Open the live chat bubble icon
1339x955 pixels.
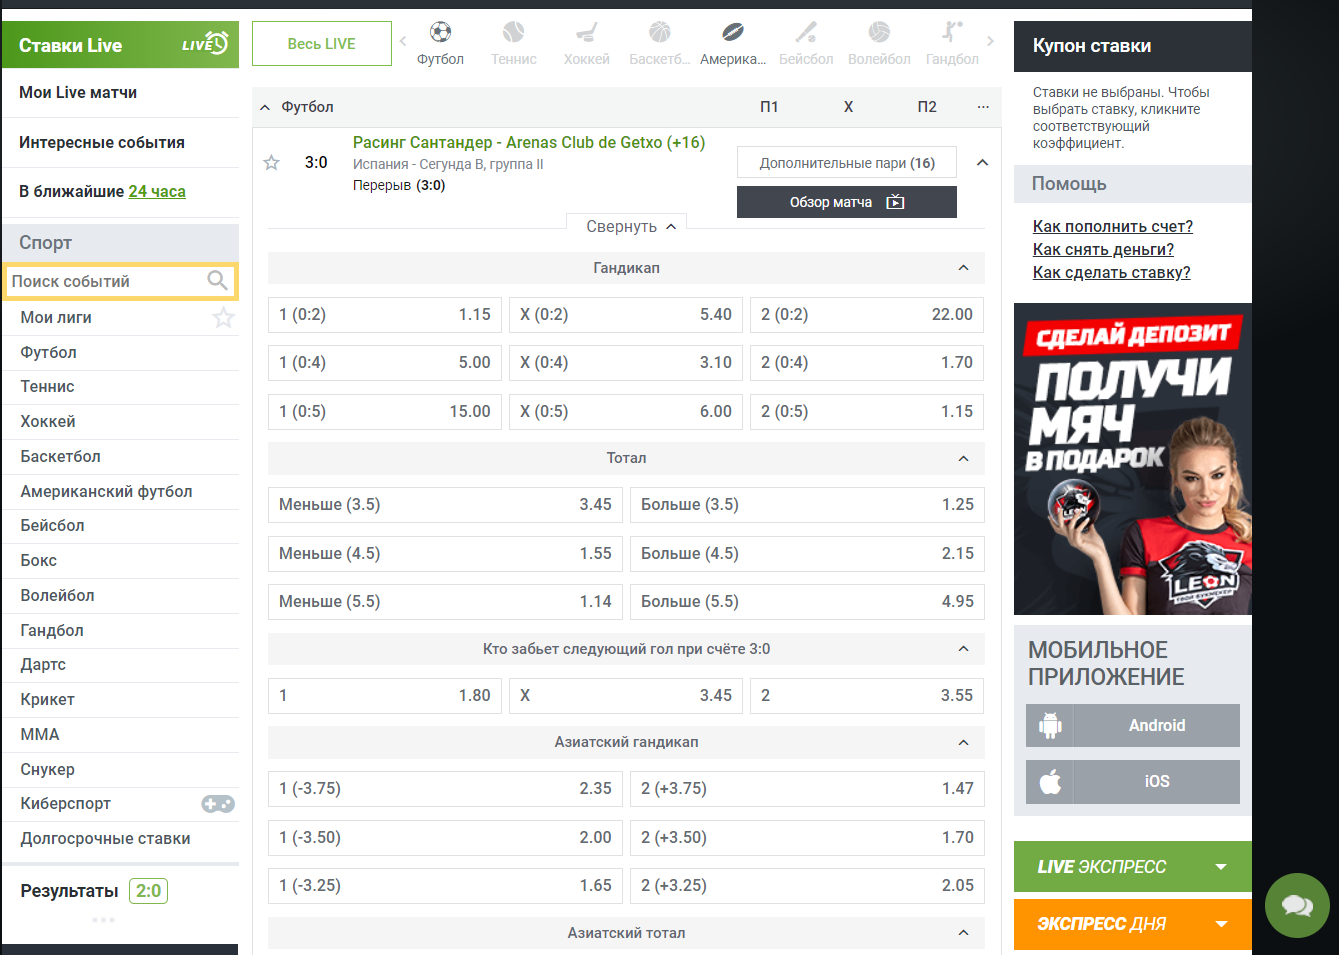pos(1297,905)
